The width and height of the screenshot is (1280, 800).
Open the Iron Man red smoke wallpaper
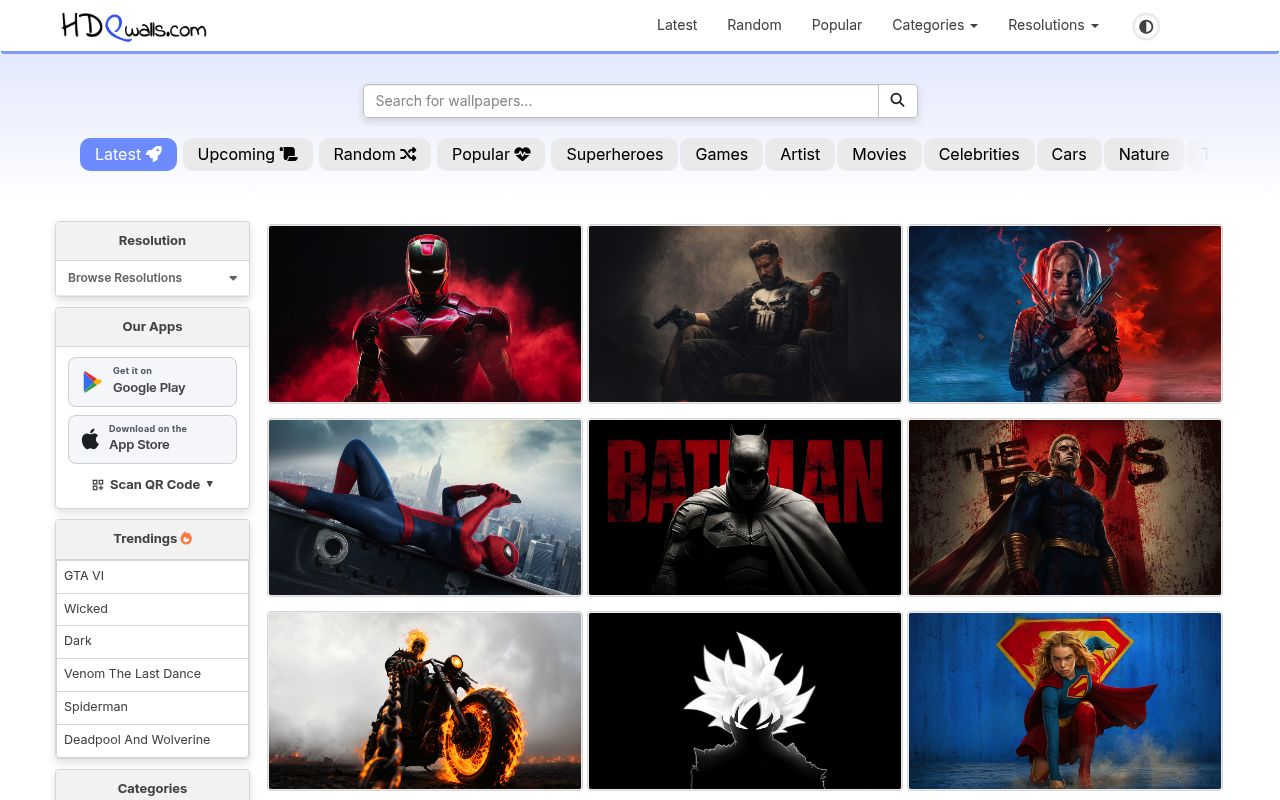pyautogui.click(x=425, y=314)
